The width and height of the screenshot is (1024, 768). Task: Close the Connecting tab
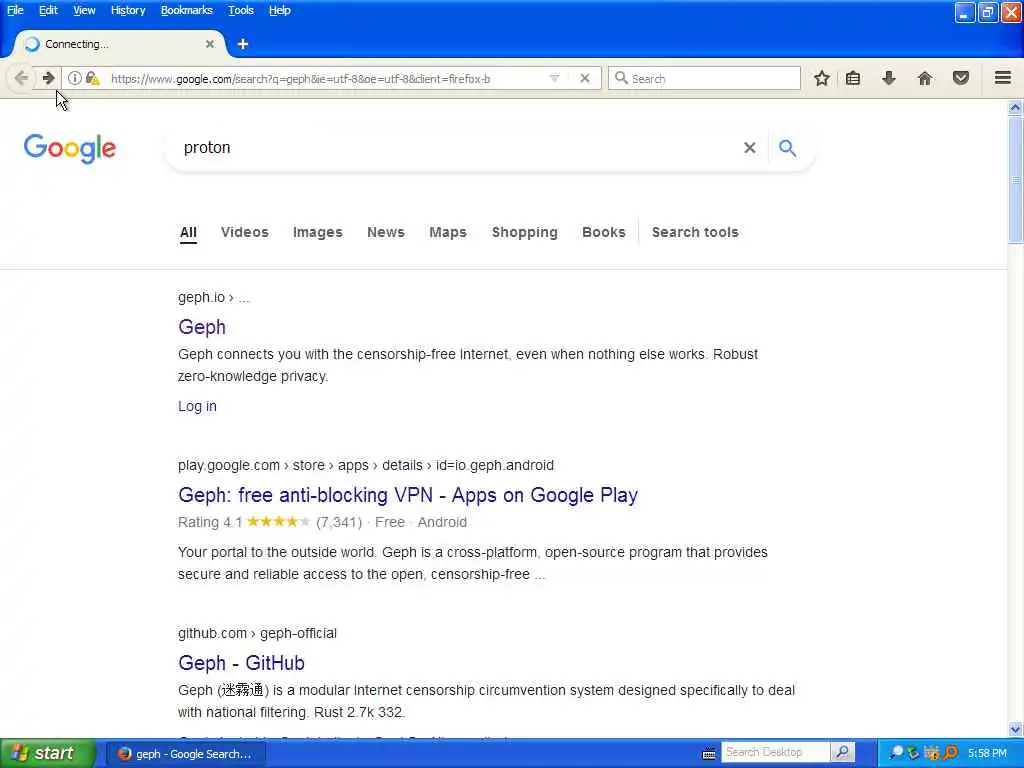[x=210, y=44]
